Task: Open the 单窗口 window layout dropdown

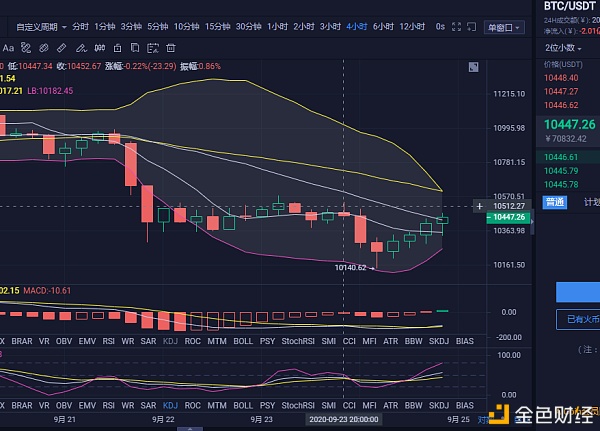Action: pos(504,28)
